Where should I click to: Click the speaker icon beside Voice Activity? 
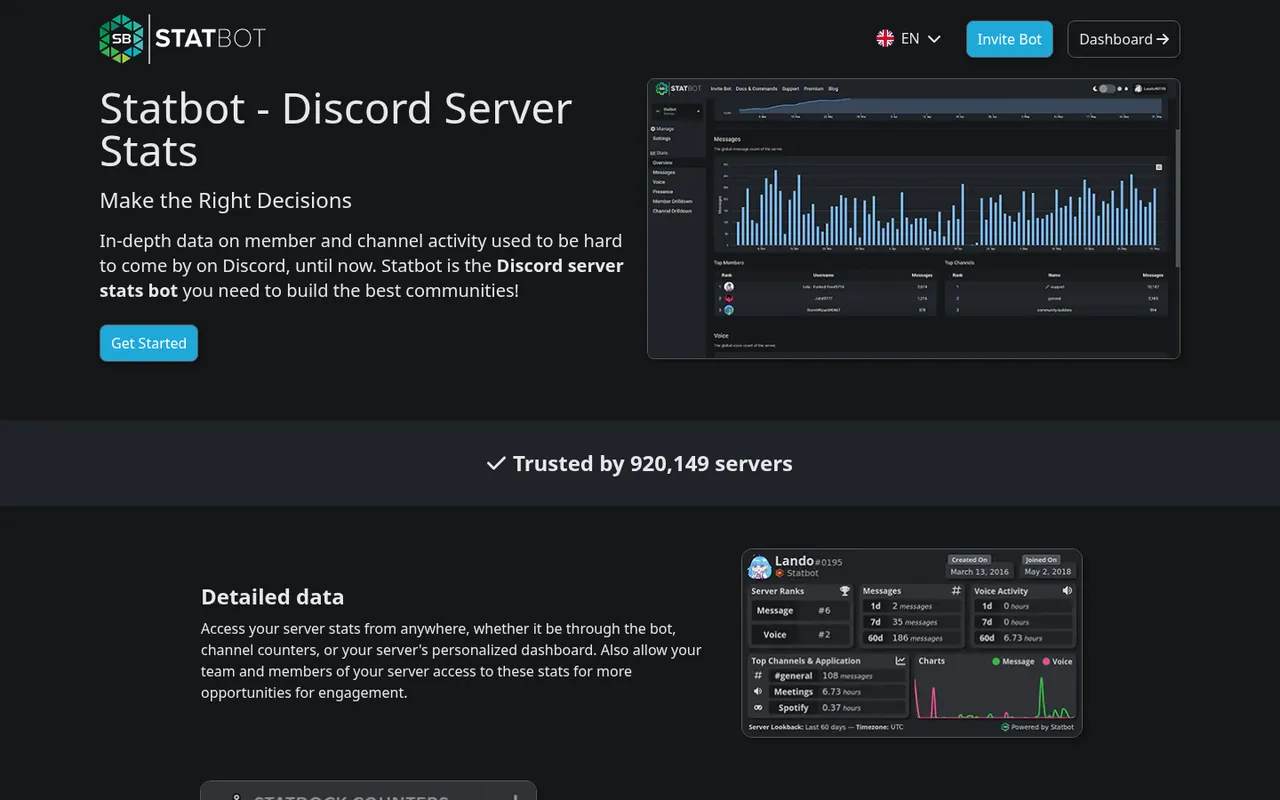pos(1067,591)
